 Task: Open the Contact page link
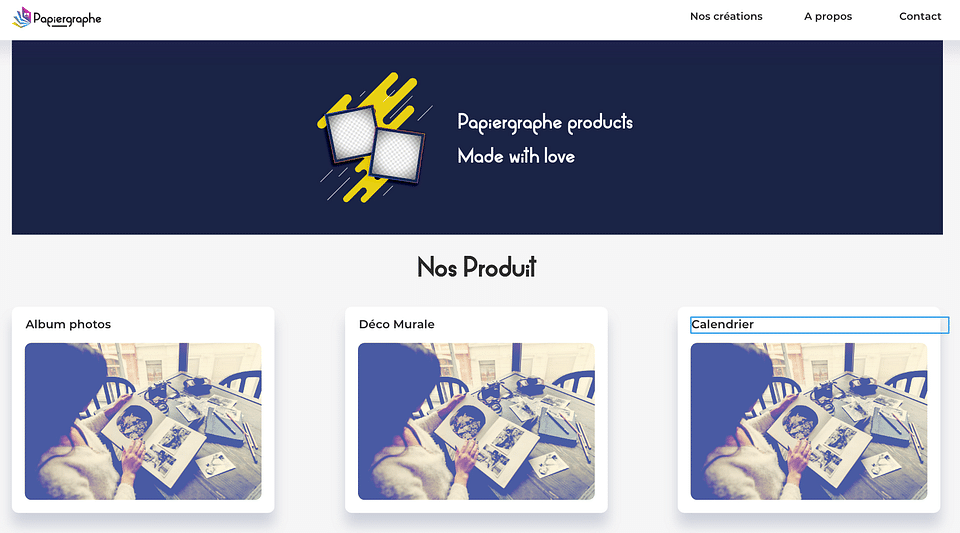pos(920,17)
